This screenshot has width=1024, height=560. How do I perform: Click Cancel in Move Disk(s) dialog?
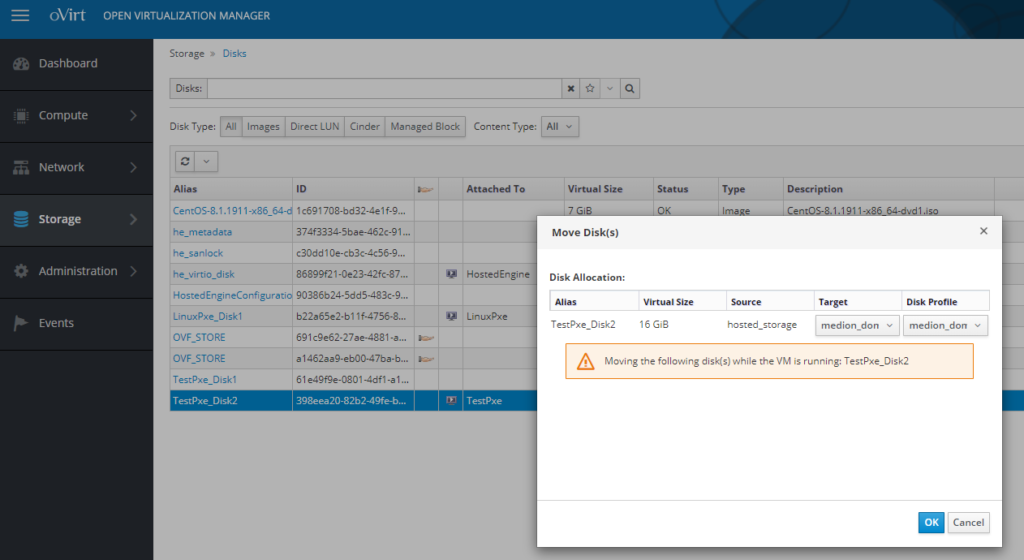pos(968,522)
